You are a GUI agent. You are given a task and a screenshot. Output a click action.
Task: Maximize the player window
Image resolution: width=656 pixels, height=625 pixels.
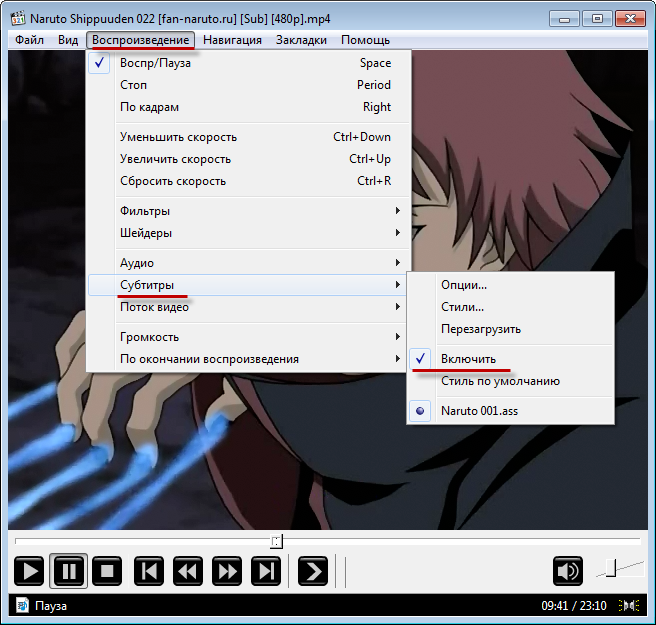pos(597,19)
